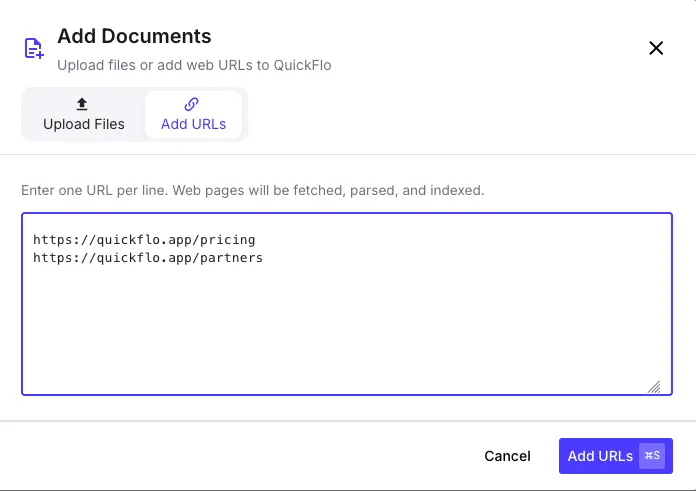Click the Add Documents file-plus icon
The height and width of the screenshot is (491, 696).
coord(34,48)
